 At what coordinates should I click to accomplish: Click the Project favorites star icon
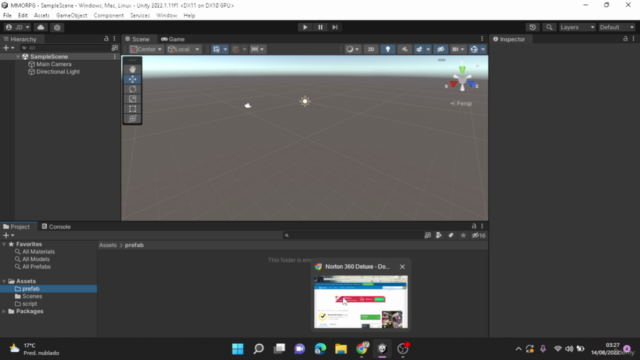463,236
